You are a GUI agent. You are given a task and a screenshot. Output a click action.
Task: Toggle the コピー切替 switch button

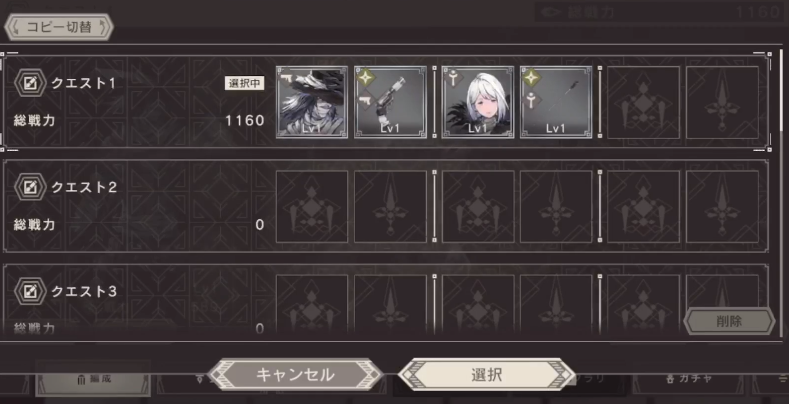click(59, 27)
